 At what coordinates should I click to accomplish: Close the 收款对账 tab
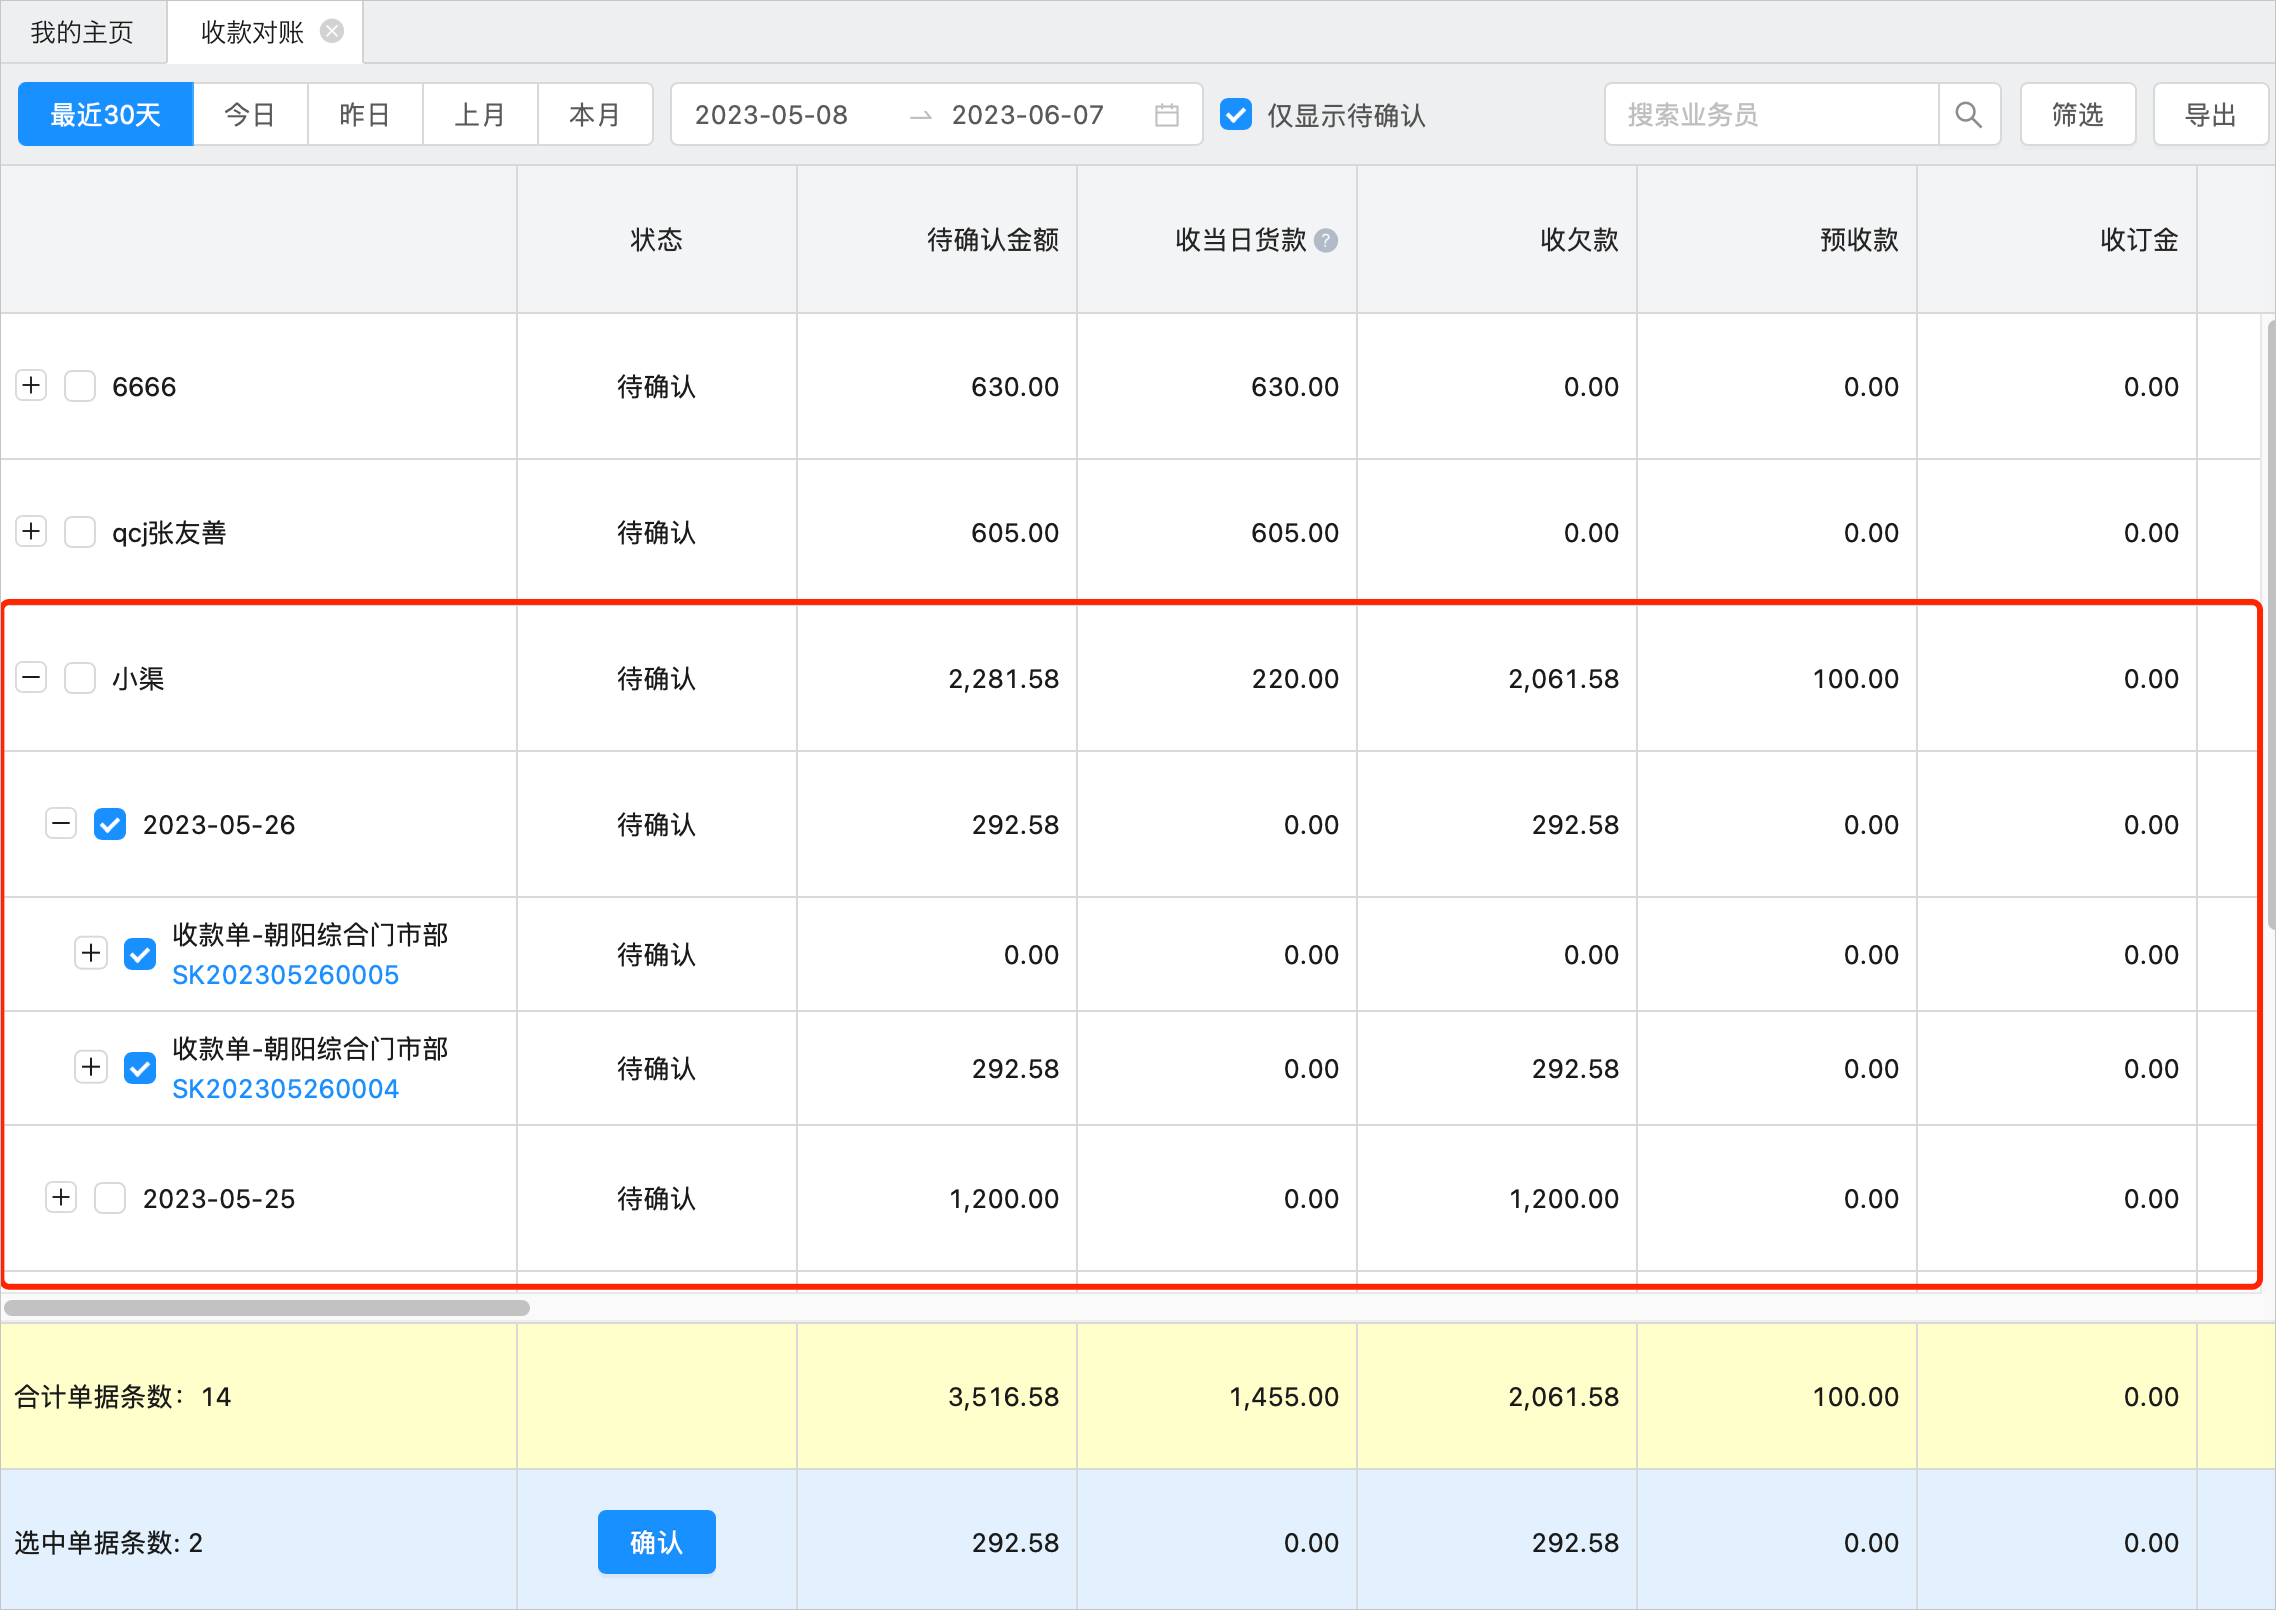click(332, 32)
